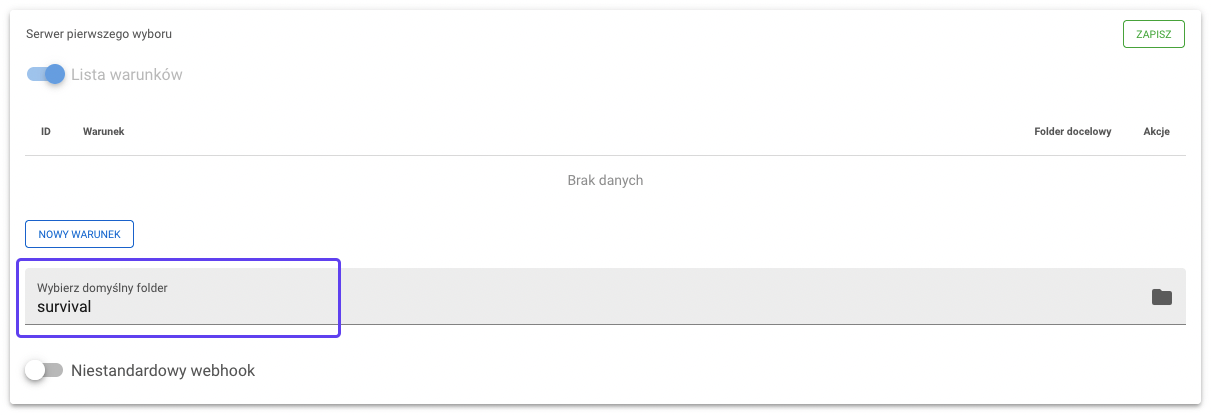Click the white knob of webhook switch
1211x415 pixels.
[x=36, y=371]
